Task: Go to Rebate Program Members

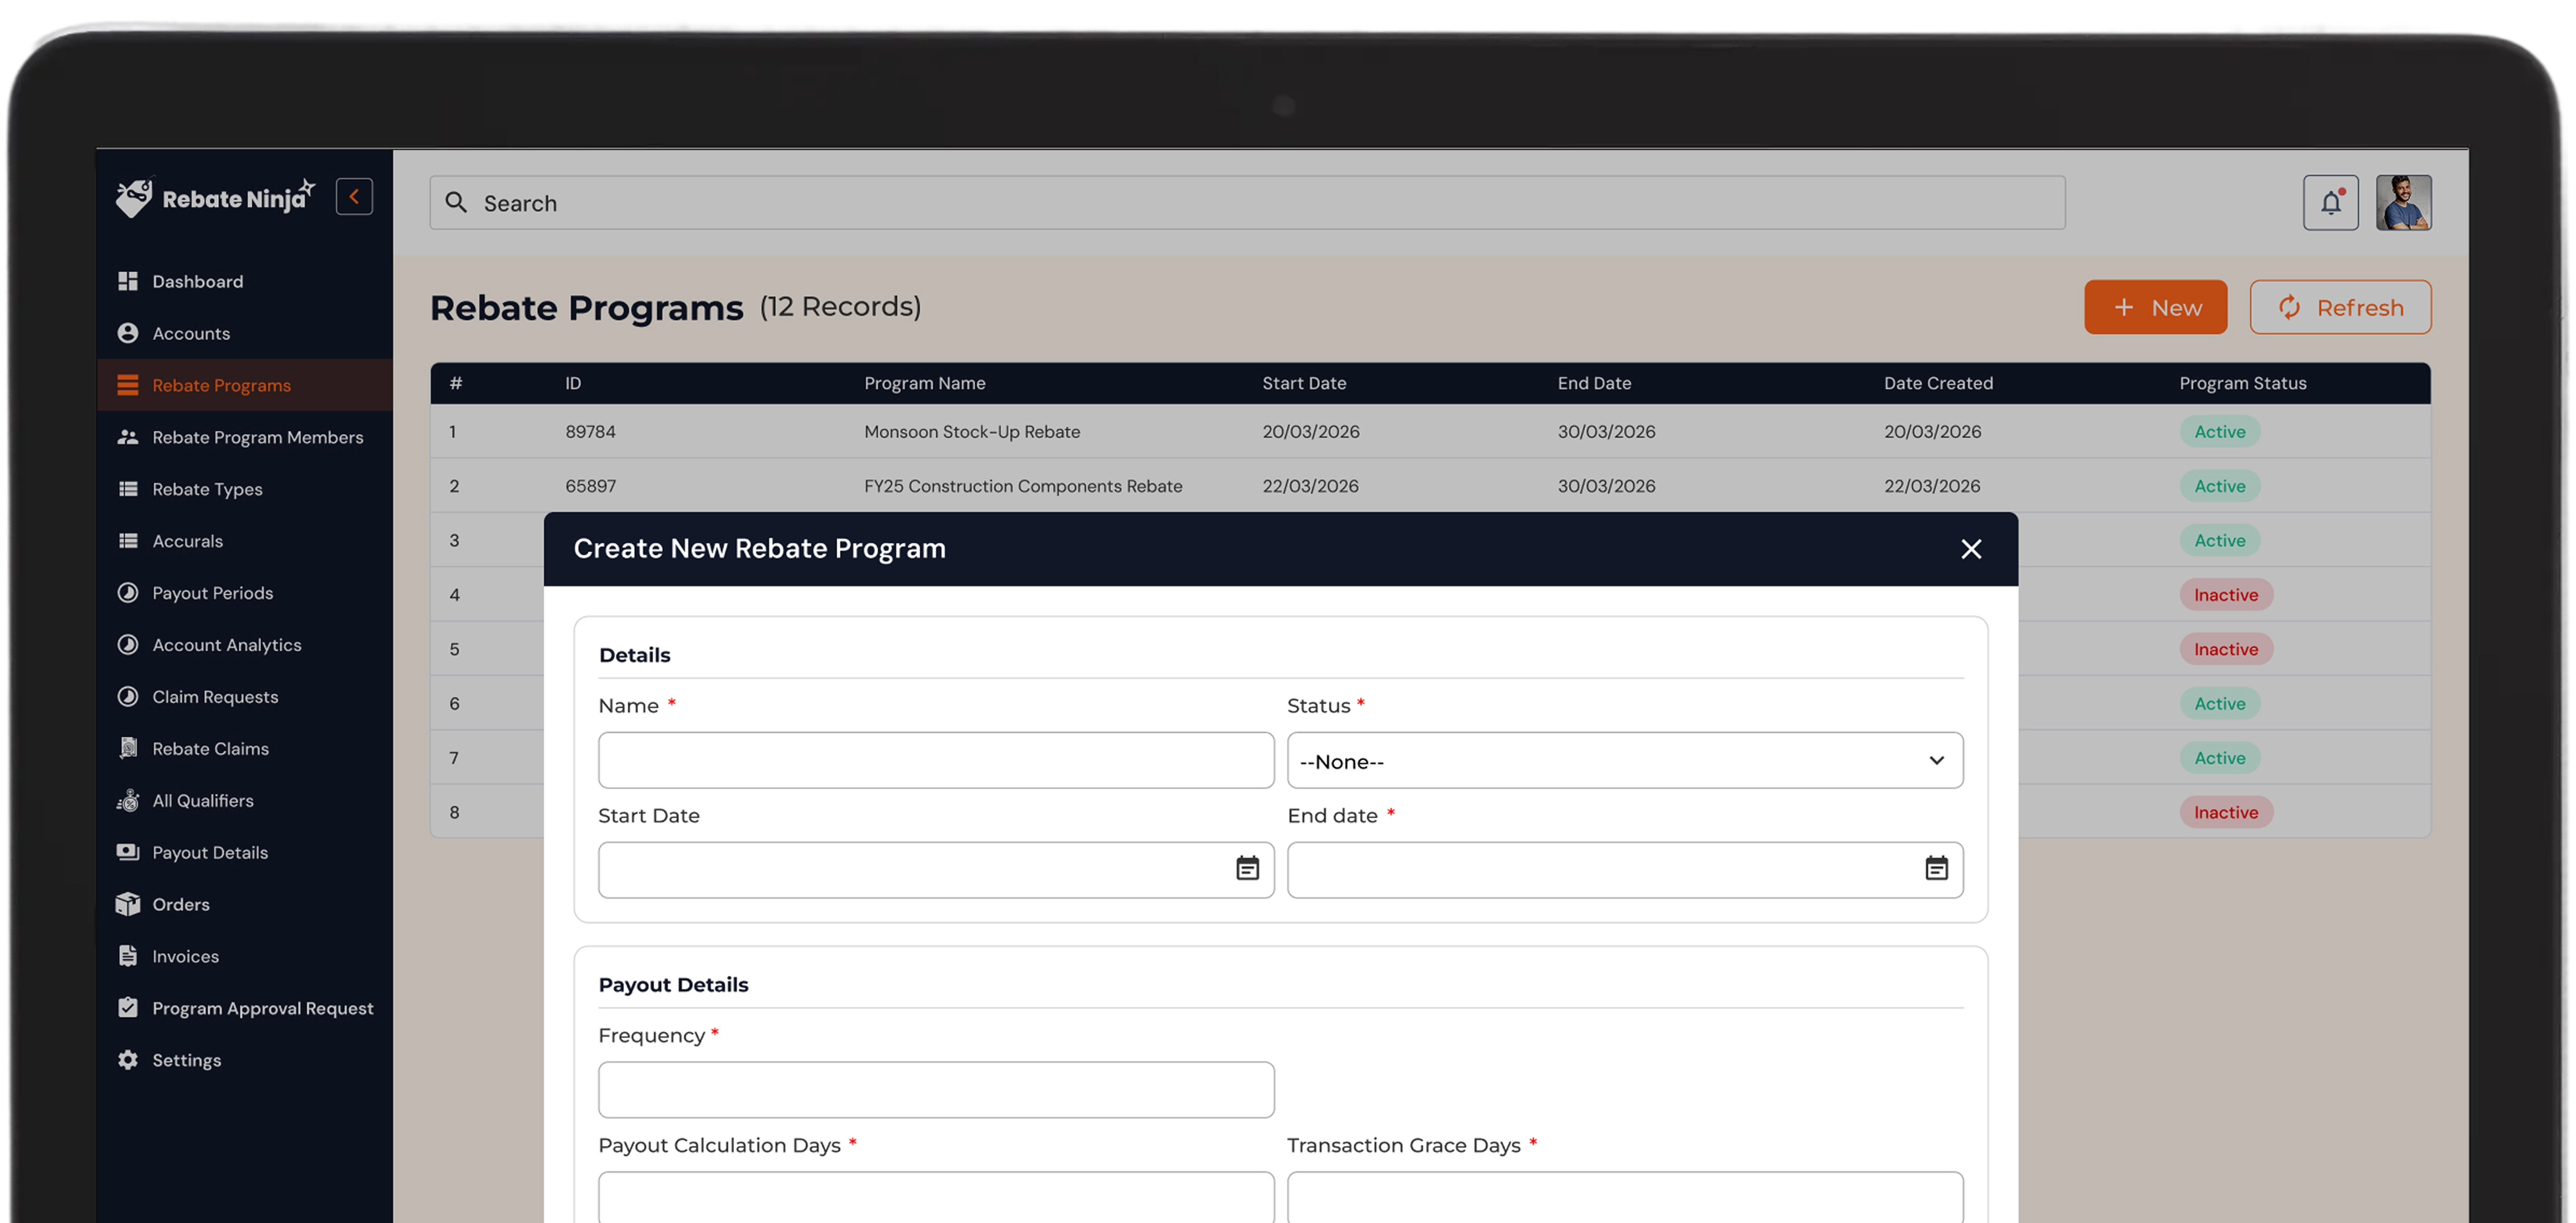Action: (x=257, y=437)
